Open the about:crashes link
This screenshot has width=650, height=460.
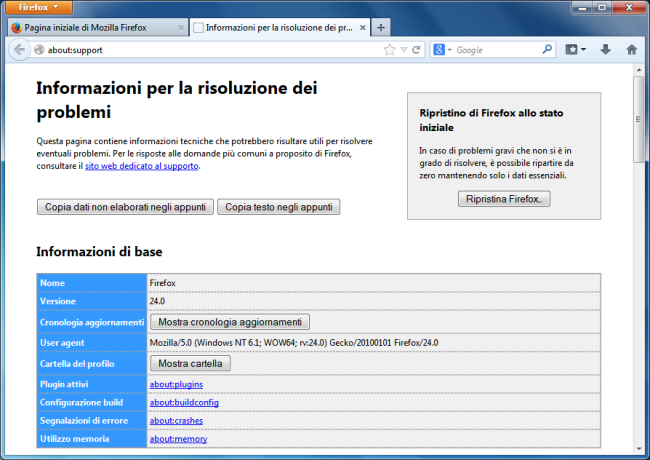pyautogui.click(x=176, y=421)
